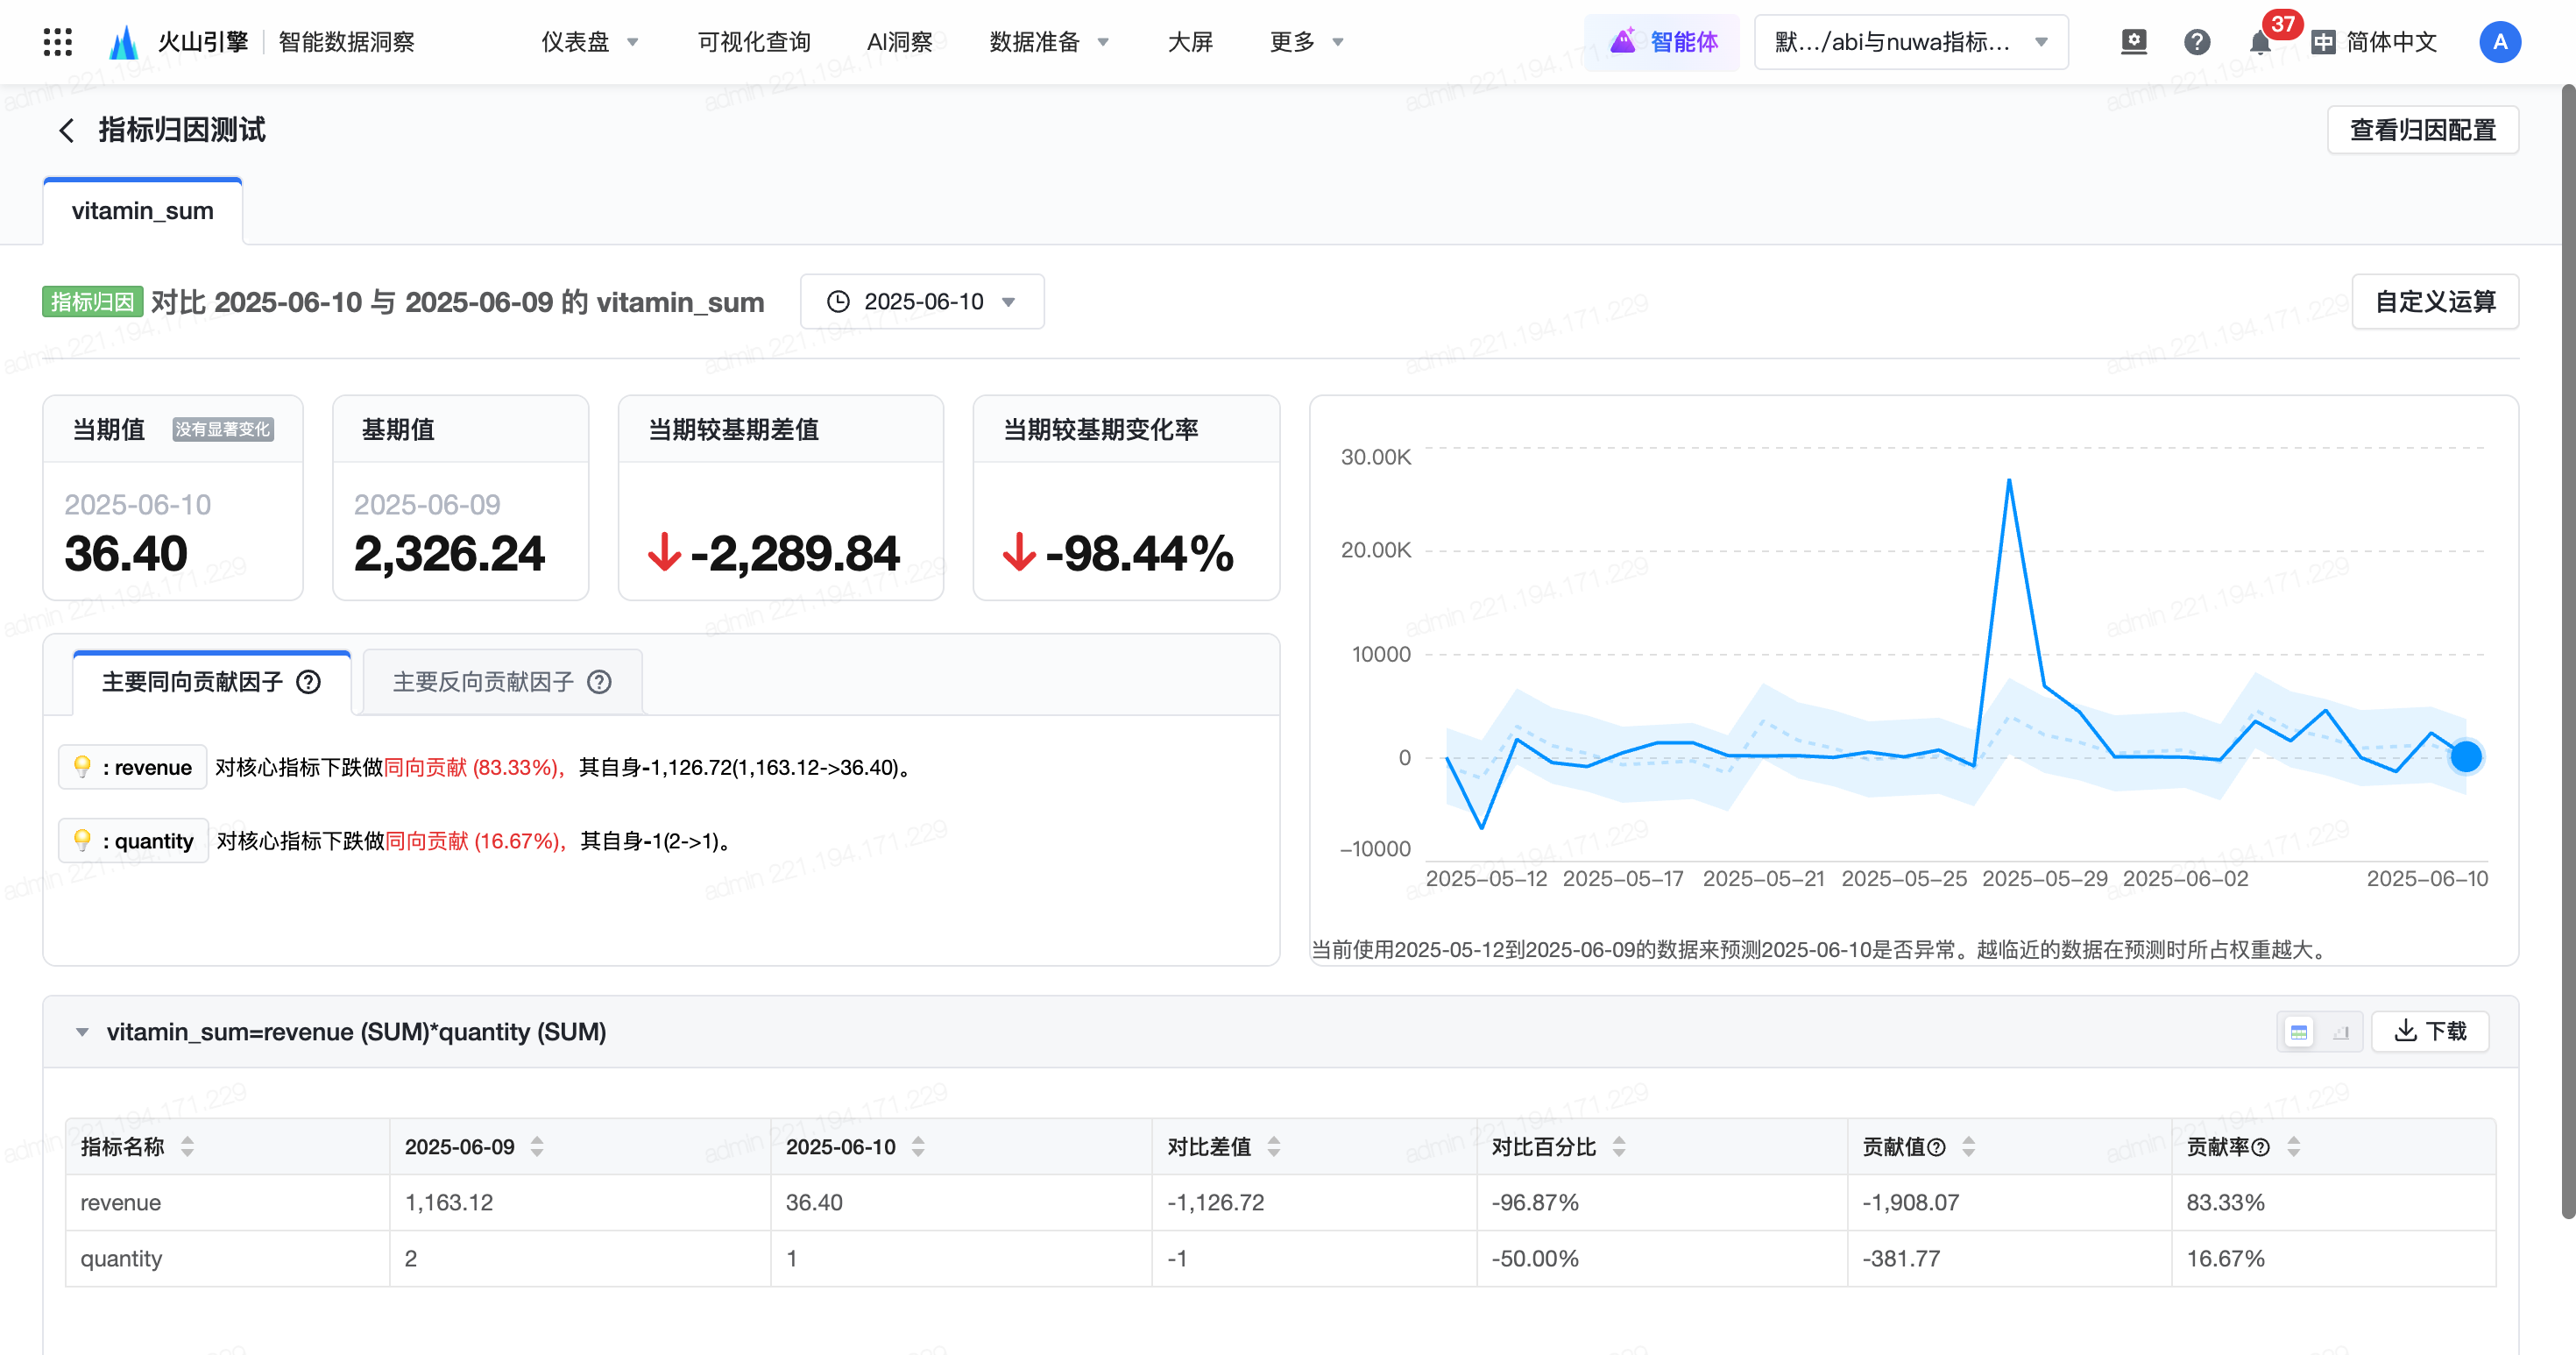Image resolution: width=2576 pixels, height=1355 pixels.
Task: Expand the project selector dropdown
Action: coord(1911,42)
